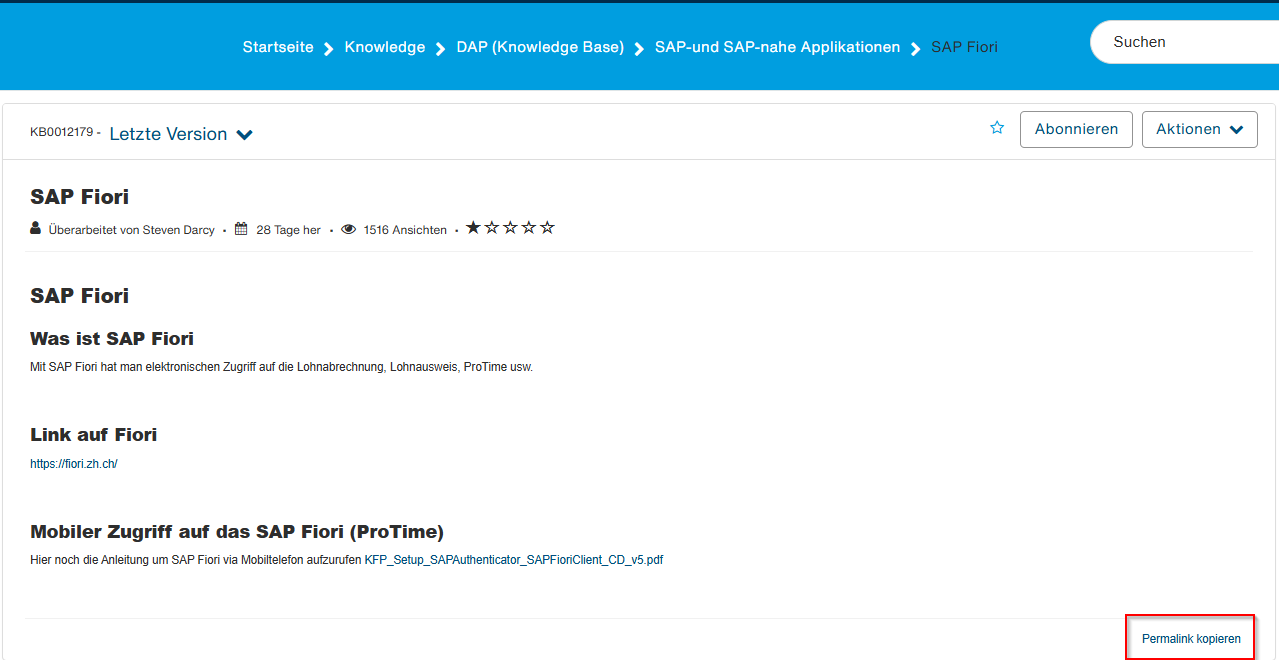The width and height of the screenshot is (1279, 660).
Task: Rate the article four stars
Action: [528, 228]
